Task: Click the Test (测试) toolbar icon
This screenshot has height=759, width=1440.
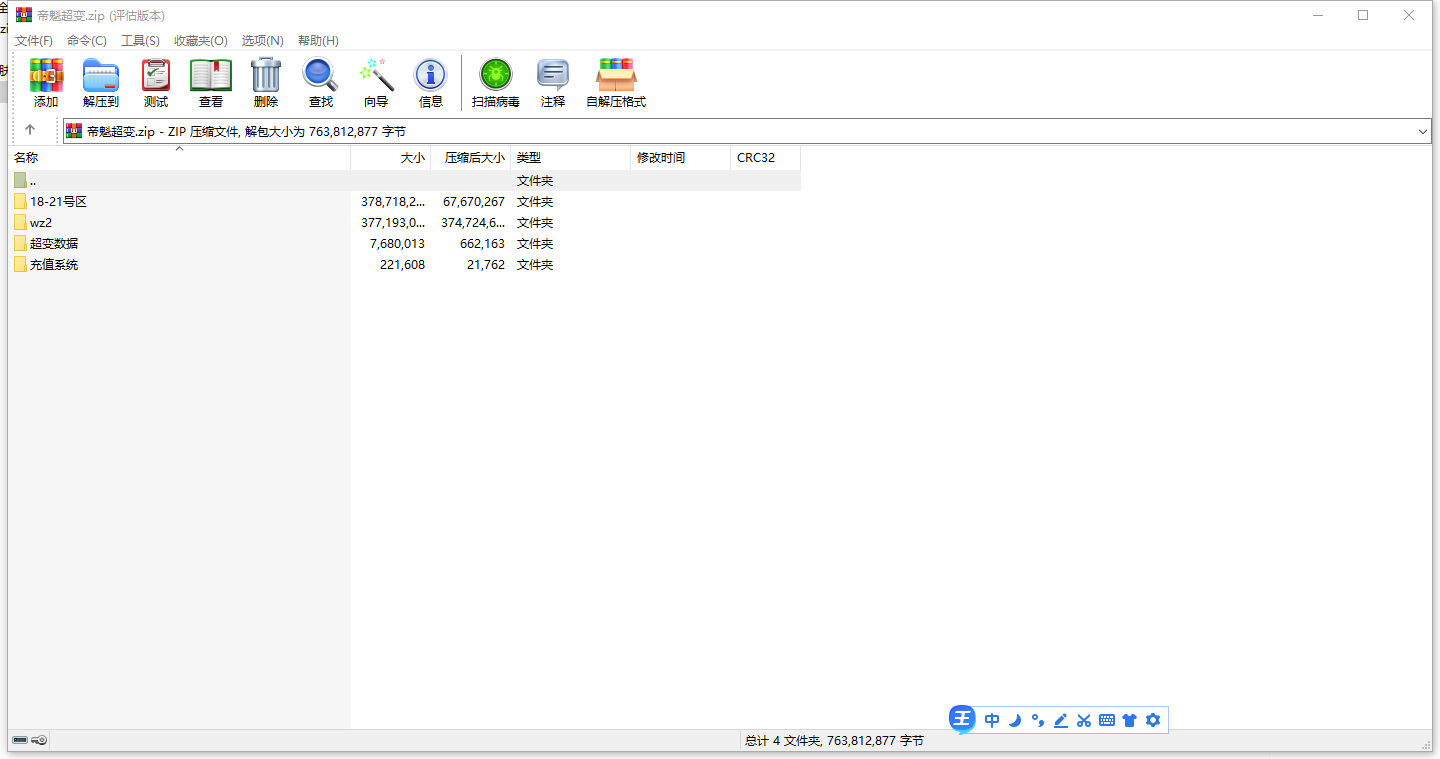Action: (x=156, y=76)
